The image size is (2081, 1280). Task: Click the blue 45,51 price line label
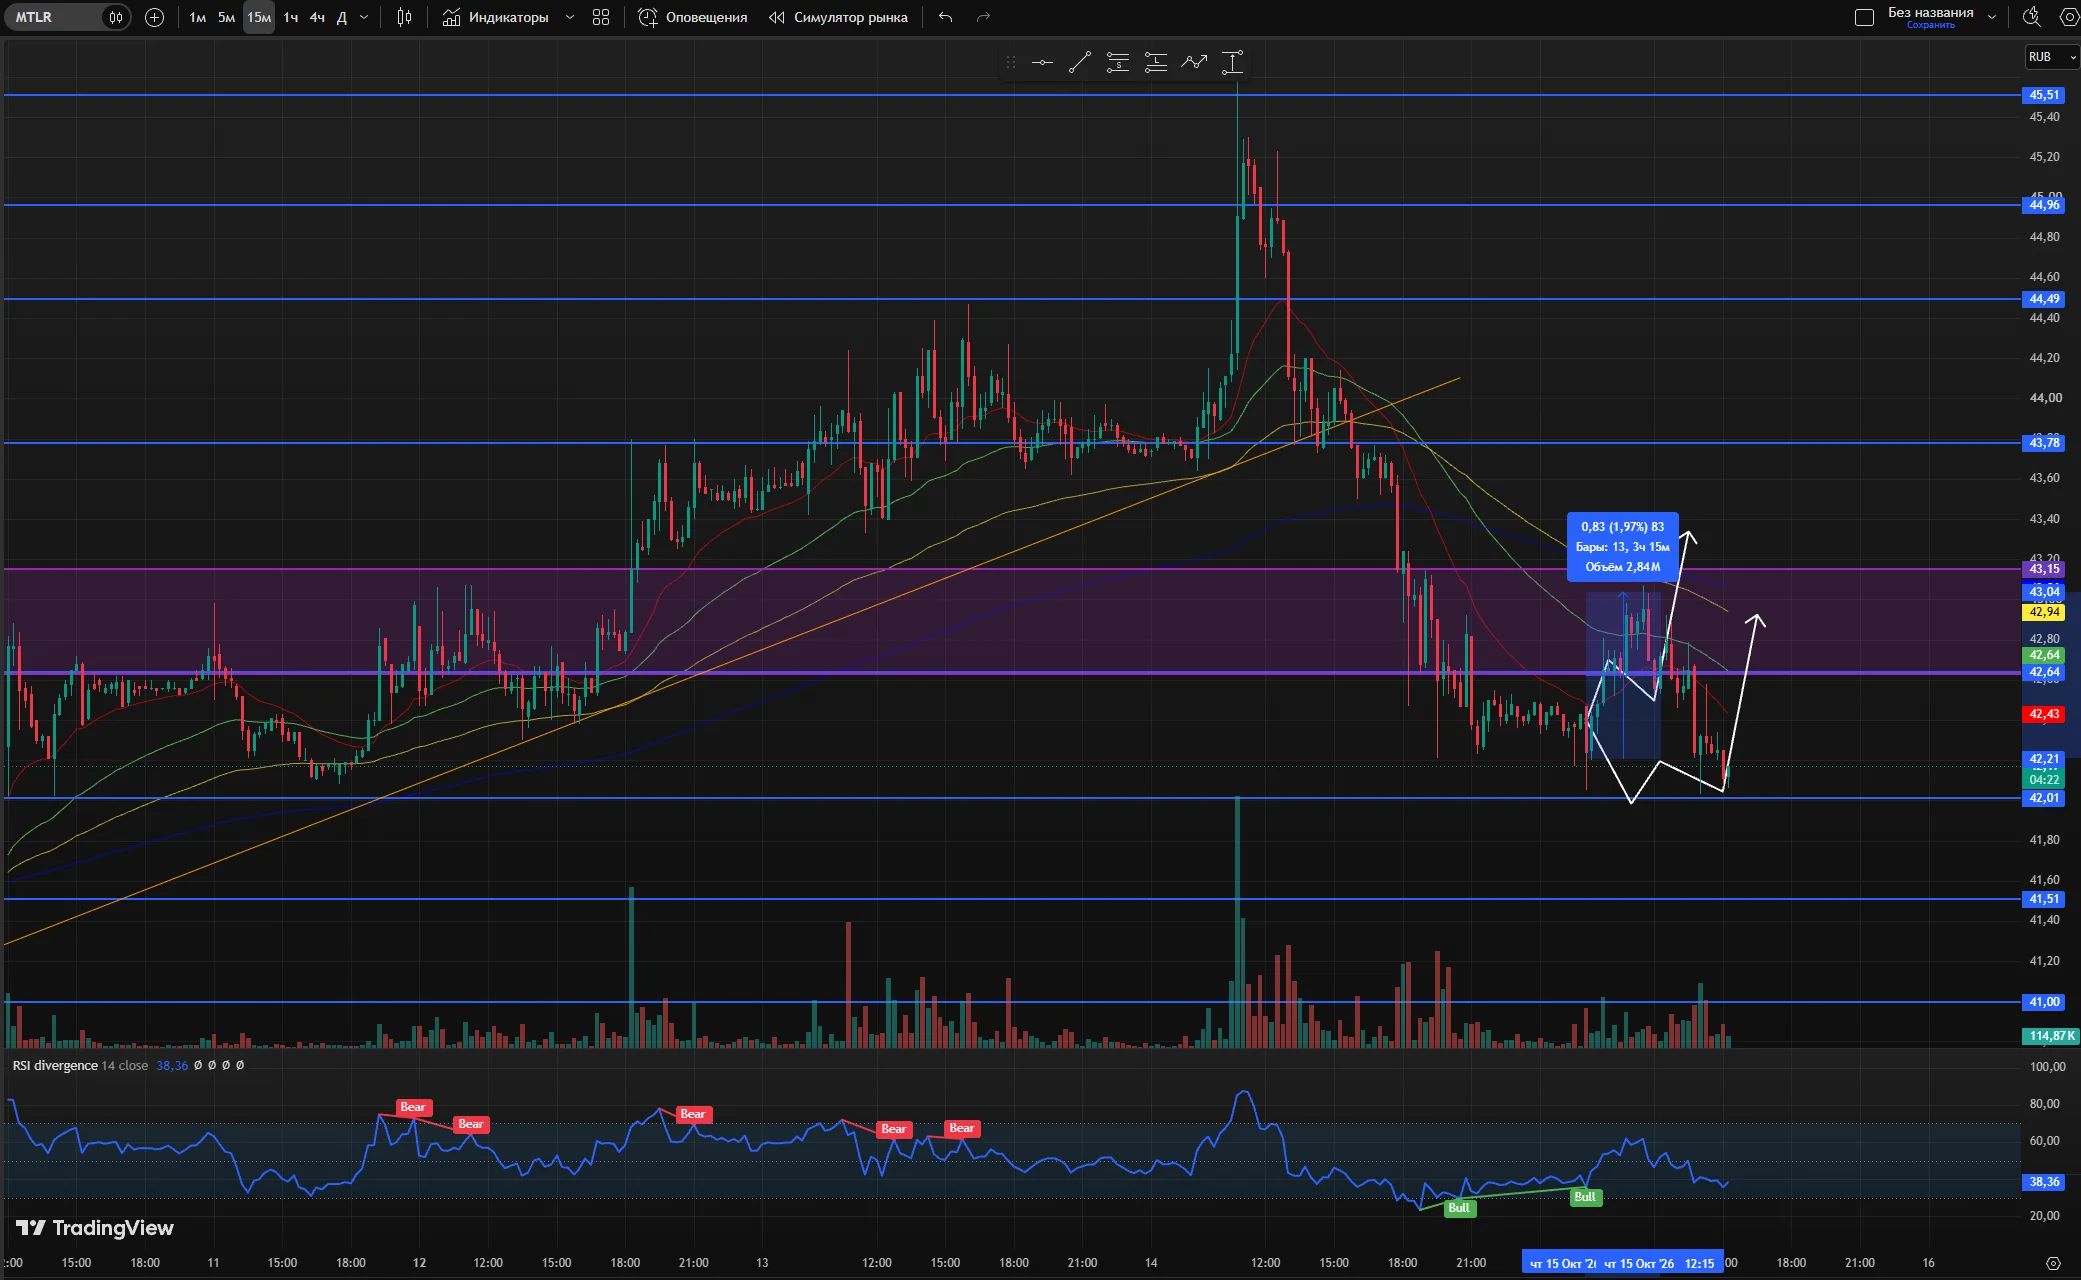pos(2044,95)
